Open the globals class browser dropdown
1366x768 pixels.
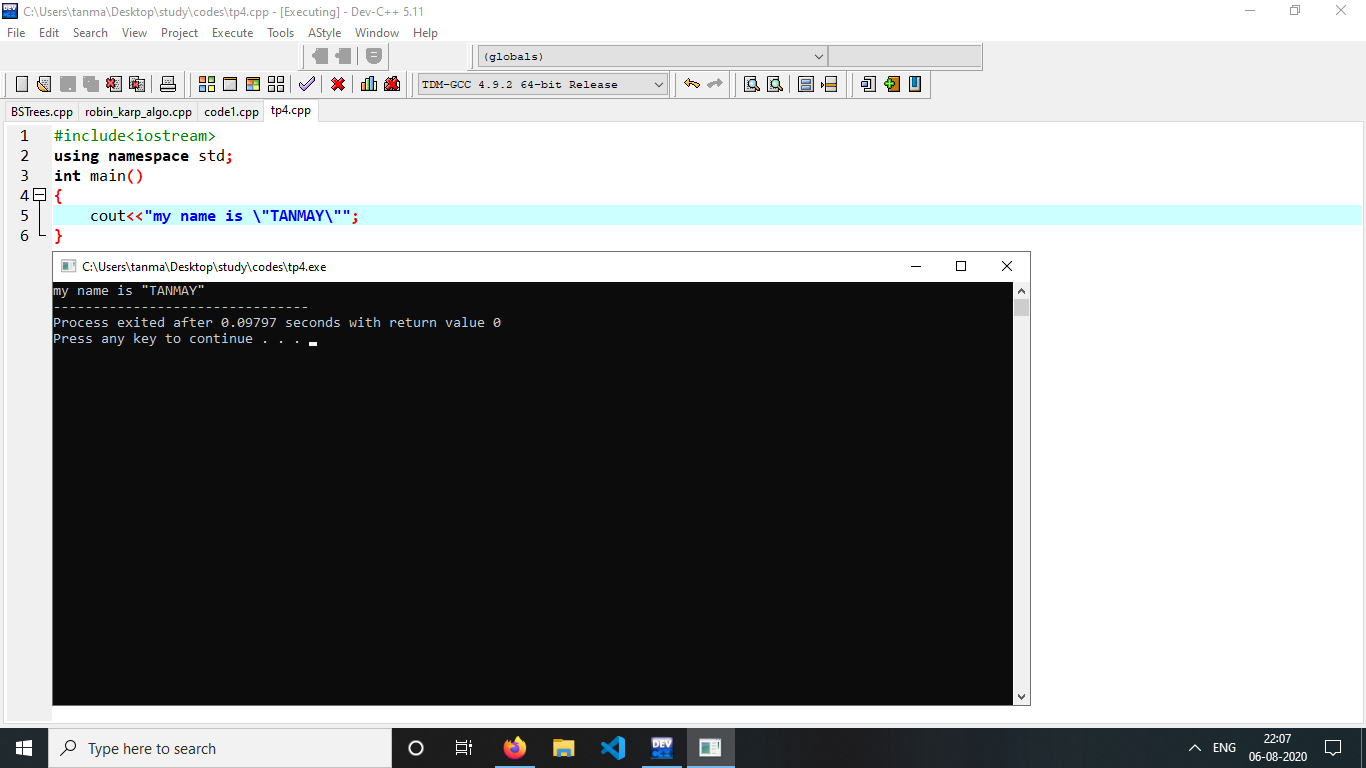point(818,56)
